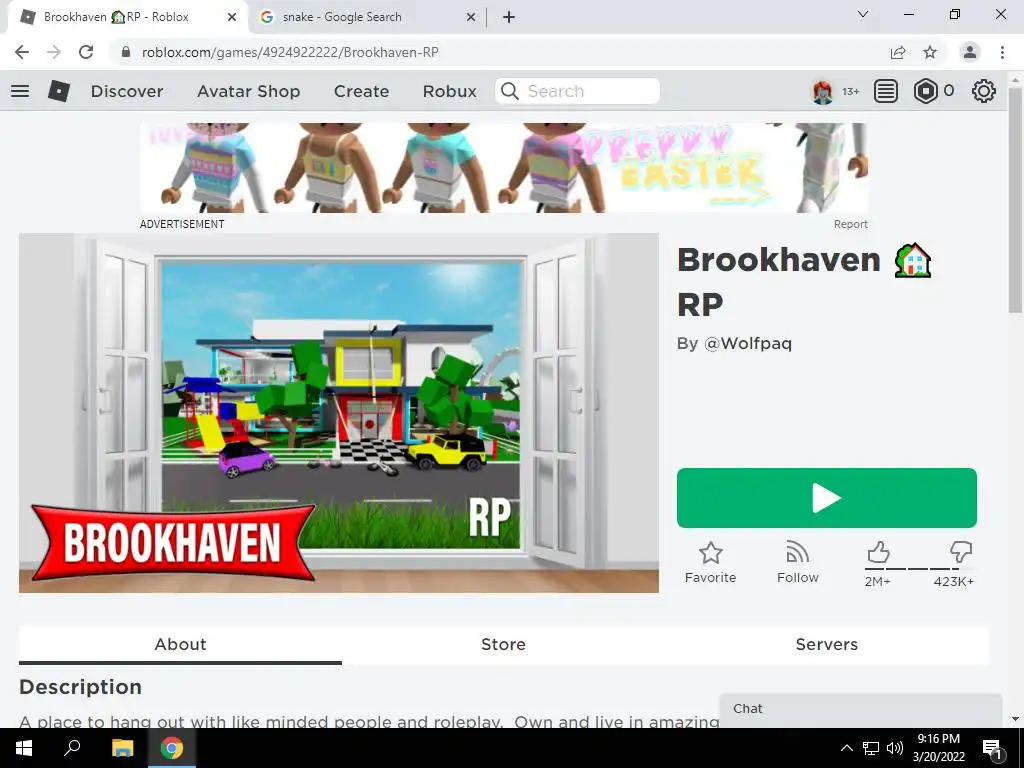
Task: Go to Roblox home via logo icon
Action: (x=59, y=91)
